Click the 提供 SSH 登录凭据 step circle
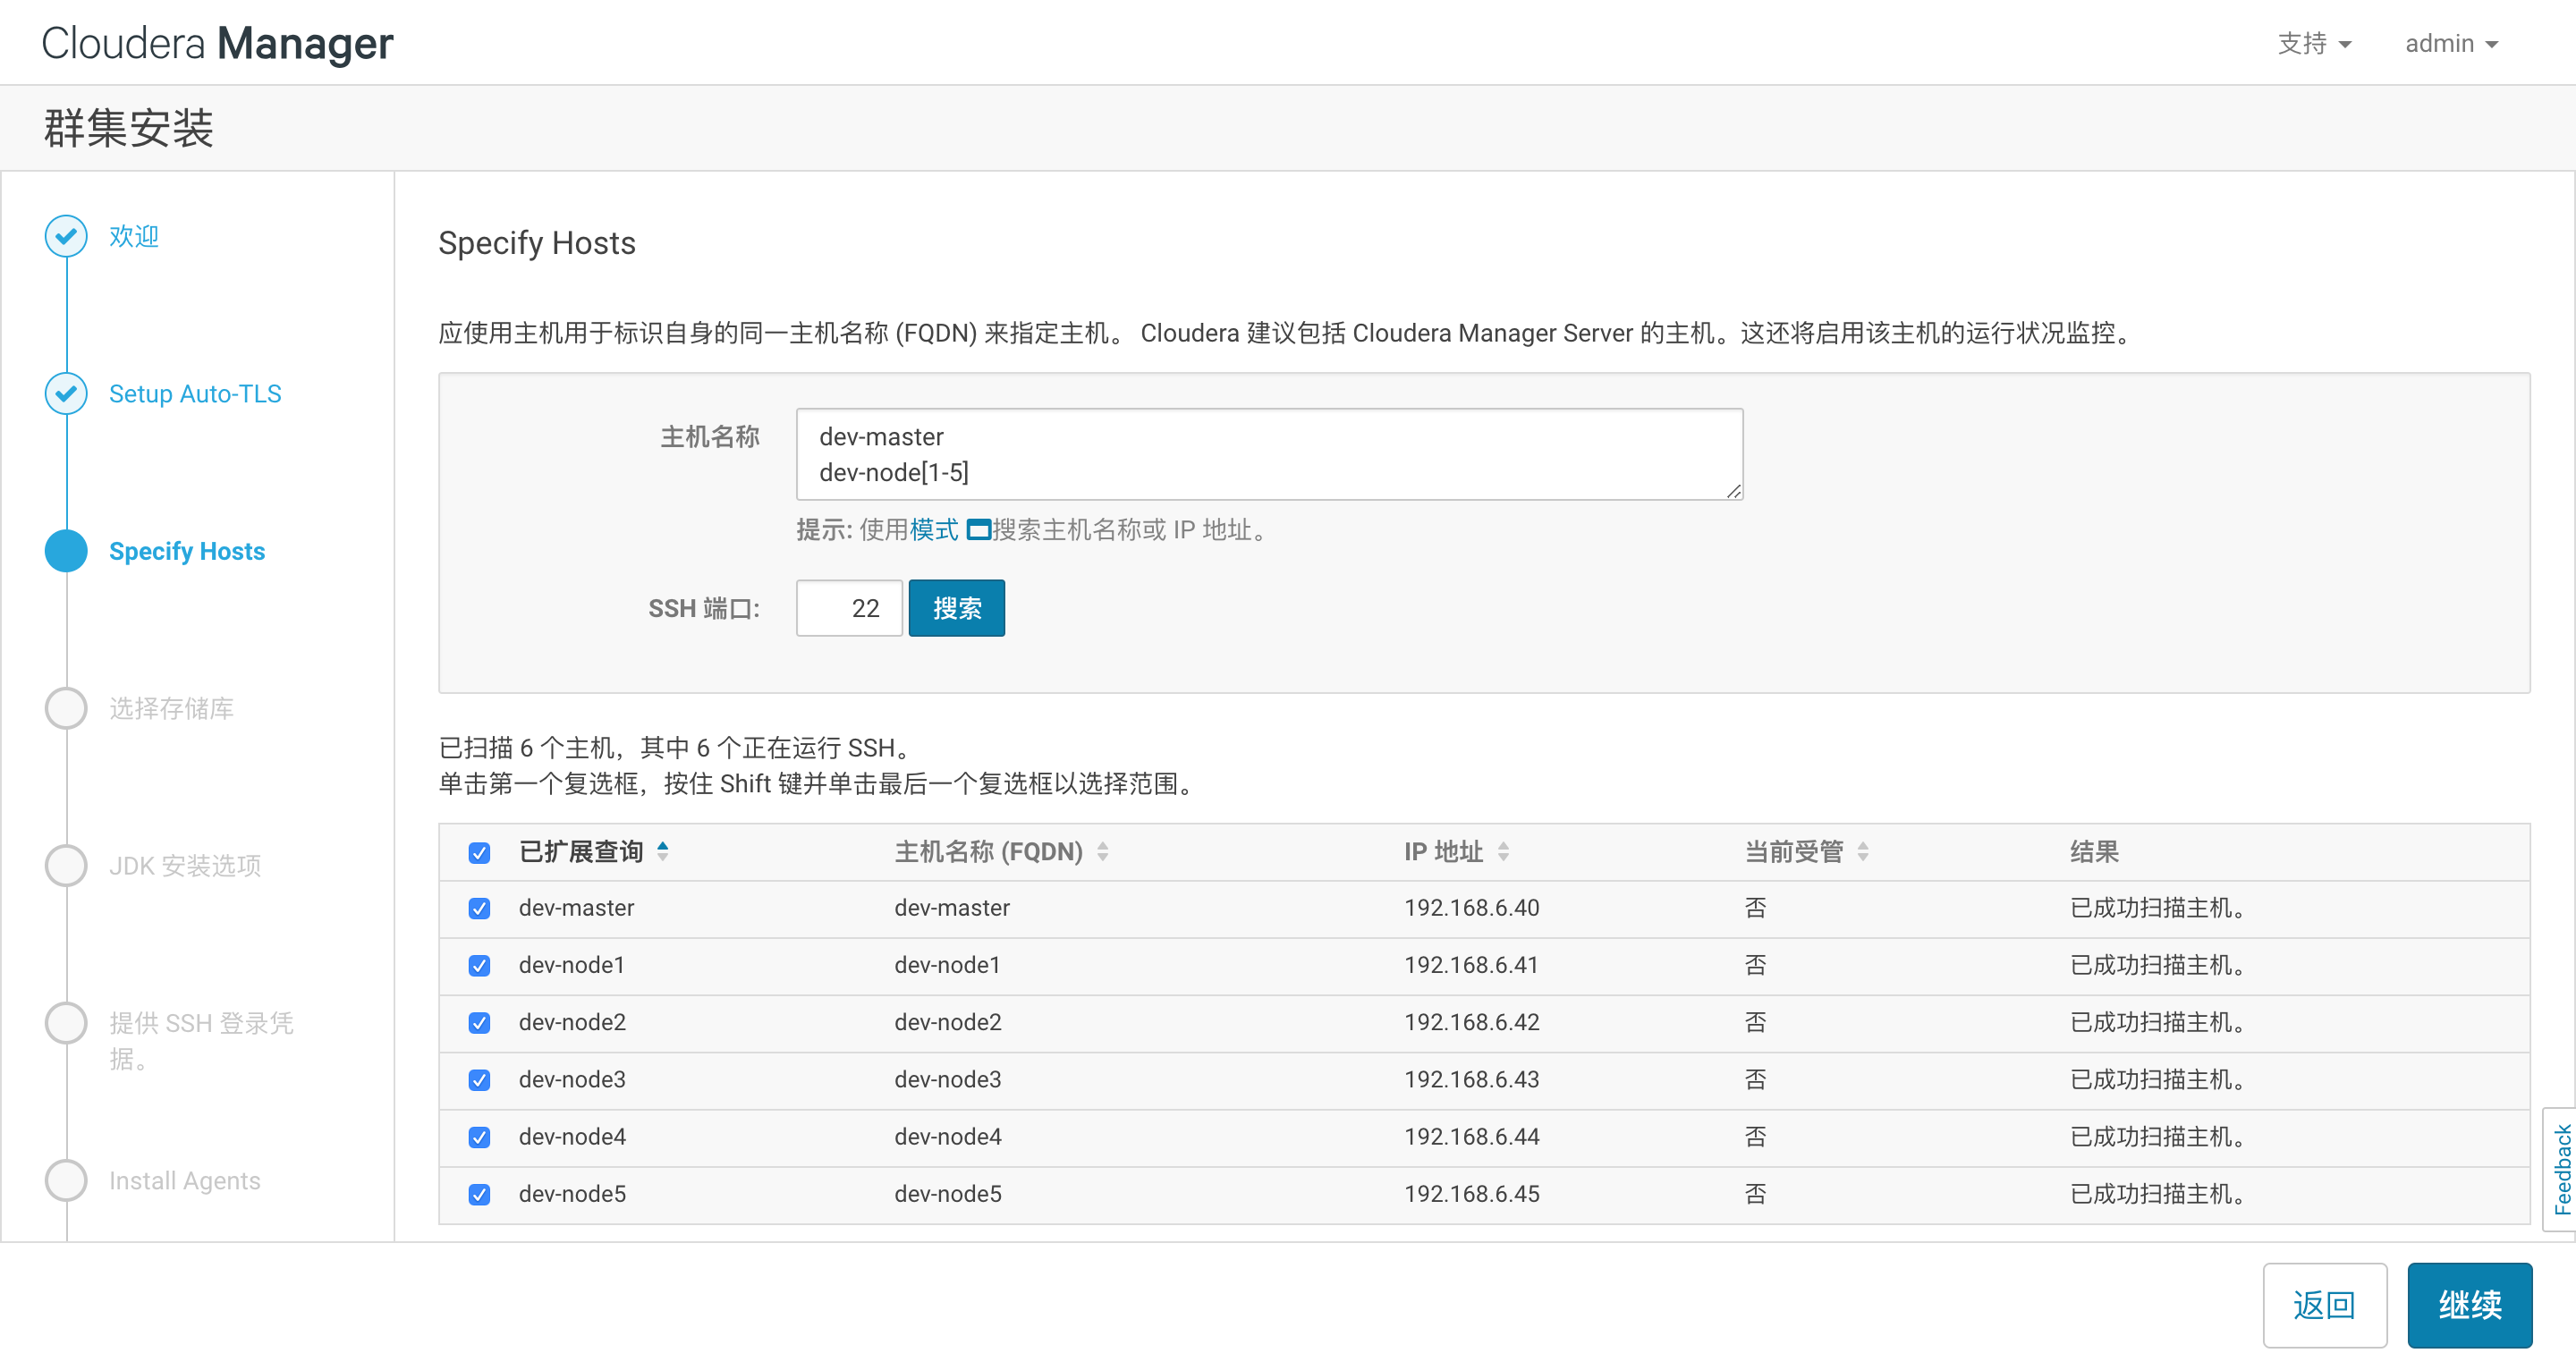 66,1022
